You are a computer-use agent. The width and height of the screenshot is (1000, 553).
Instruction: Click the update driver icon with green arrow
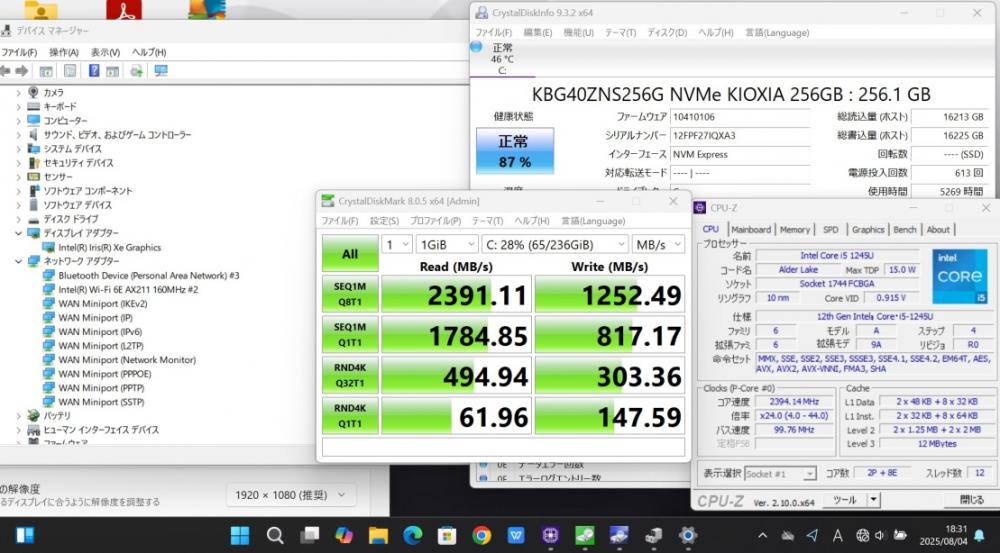[x=136, y=71]
